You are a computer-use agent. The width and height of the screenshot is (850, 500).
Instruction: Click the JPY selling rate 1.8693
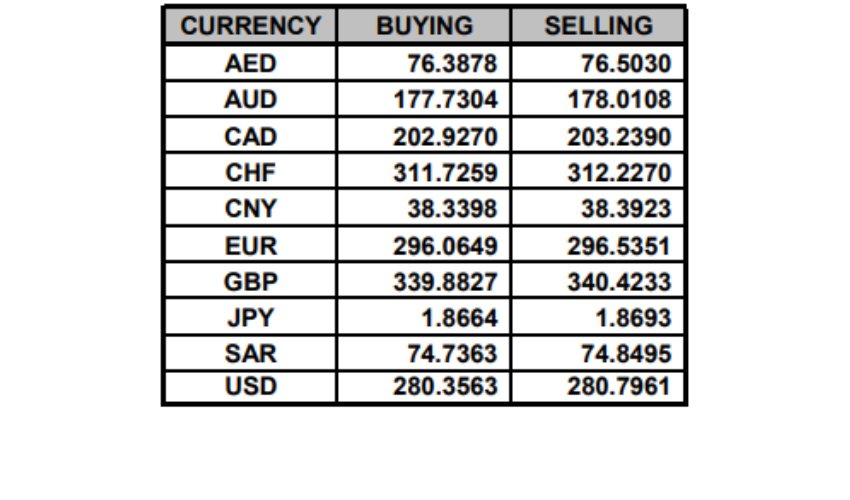(x=632, y=318)
